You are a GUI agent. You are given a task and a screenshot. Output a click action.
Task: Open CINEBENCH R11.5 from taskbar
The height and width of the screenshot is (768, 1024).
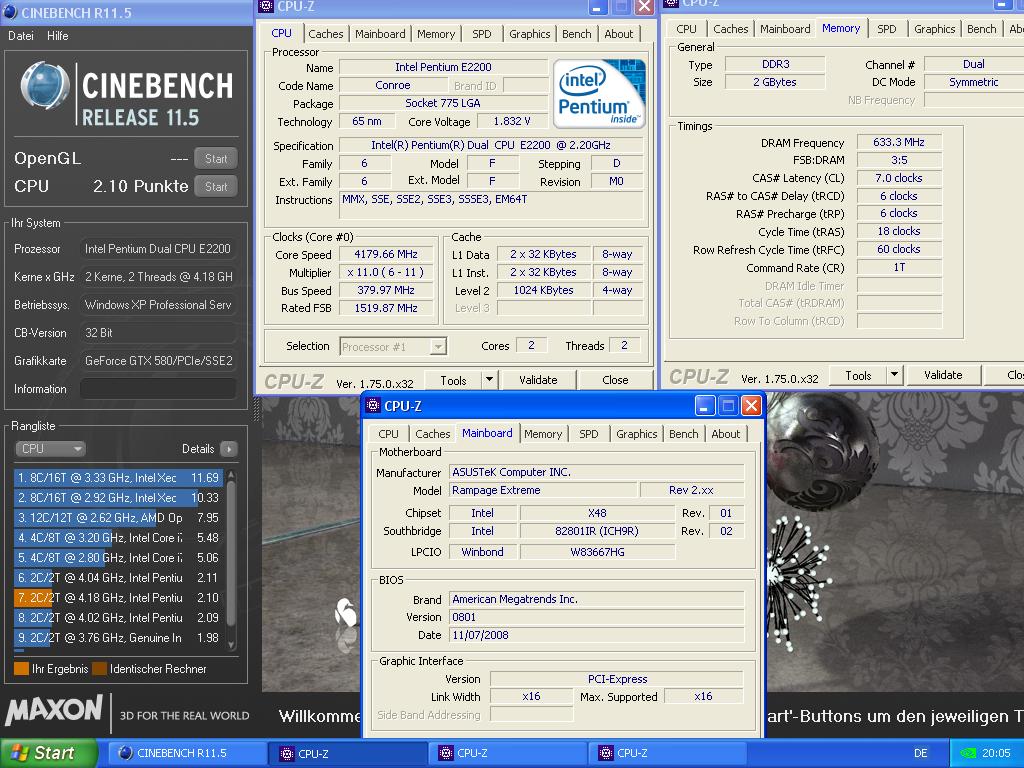coord(185,753)
